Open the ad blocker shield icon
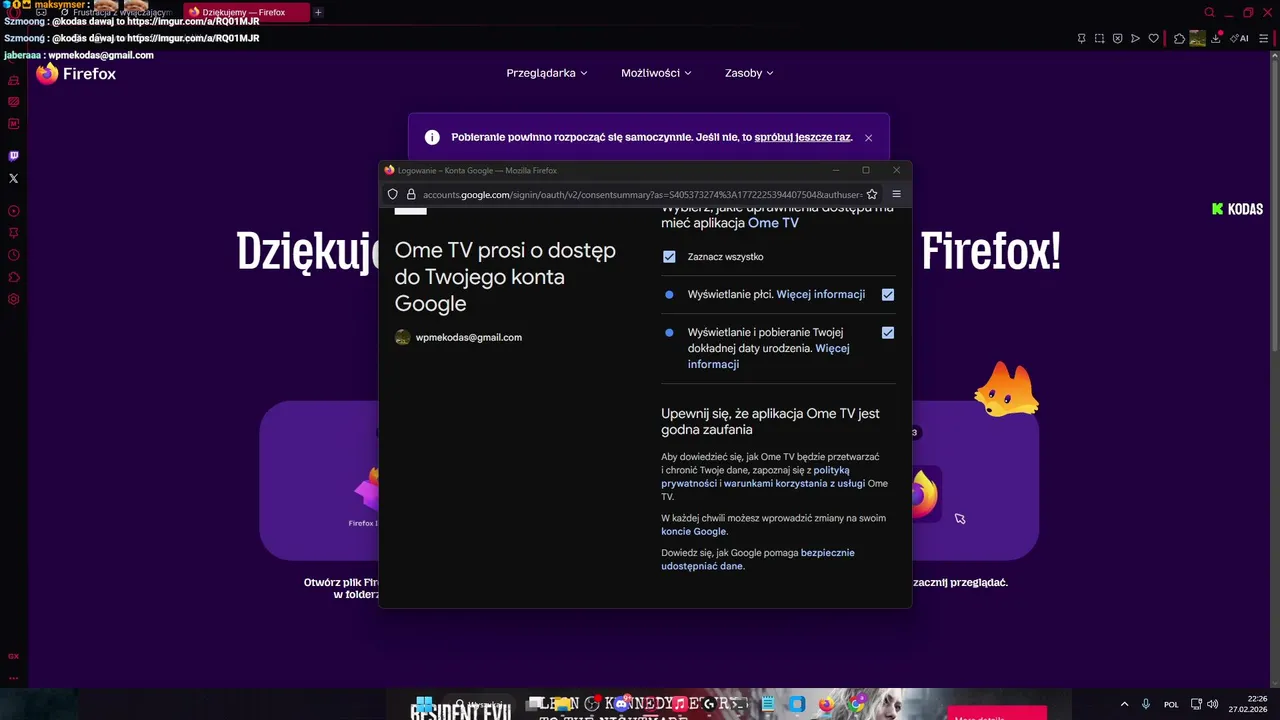1280x720 pixels. coord(1117,39)
